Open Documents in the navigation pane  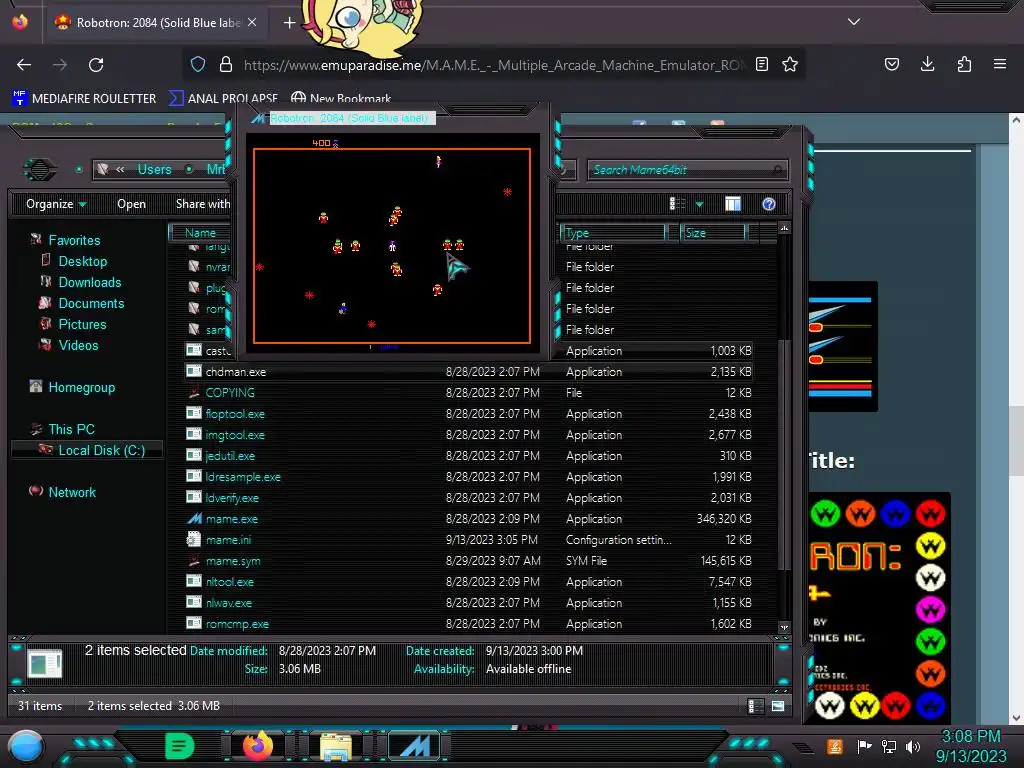coord(91,303)
